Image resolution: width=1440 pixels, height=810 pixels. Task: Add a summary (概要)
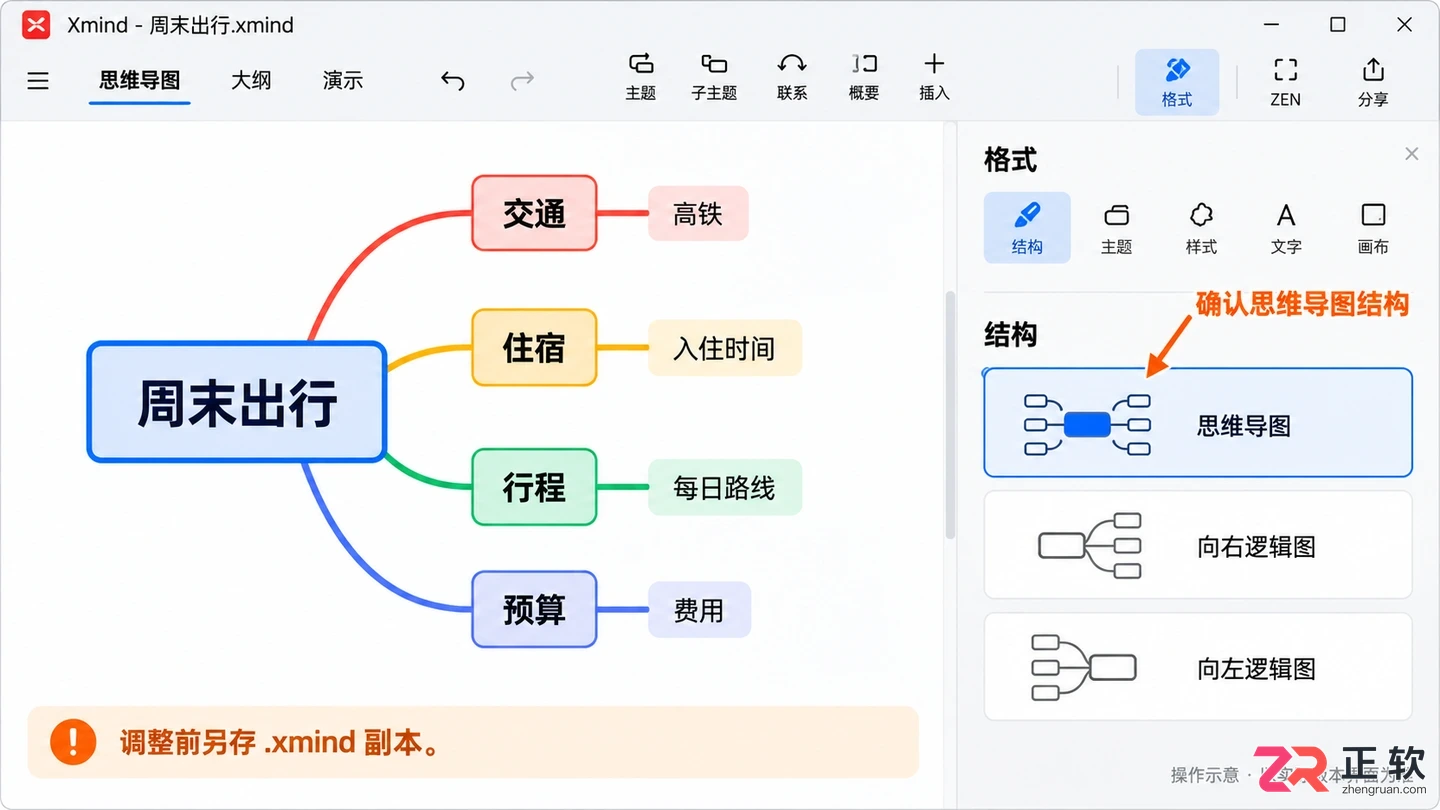(x=864, y=77)
